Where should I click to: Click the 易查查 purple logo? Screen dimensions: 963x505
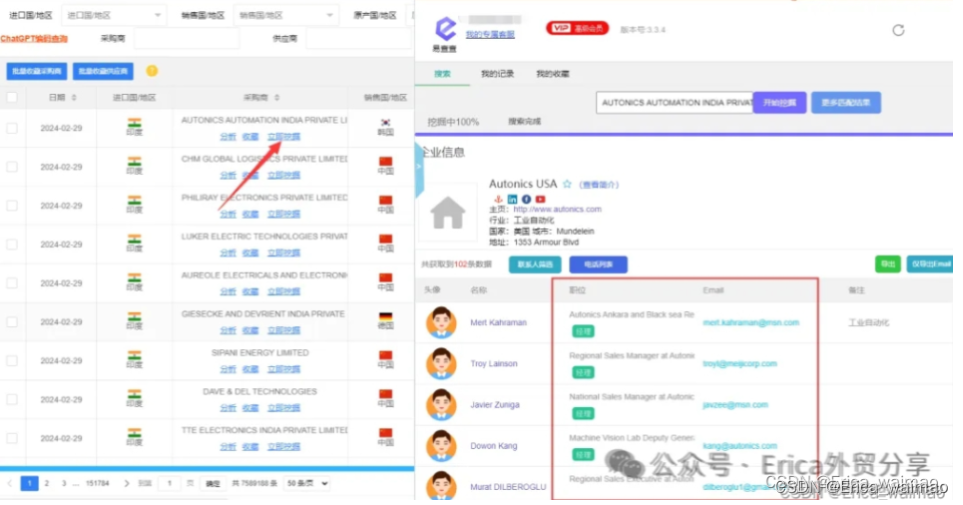point(445,29)
